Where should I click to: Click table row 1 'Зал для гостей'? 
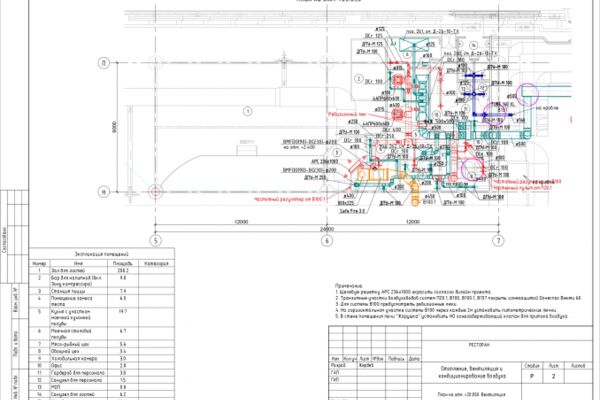tap(102, 270)
